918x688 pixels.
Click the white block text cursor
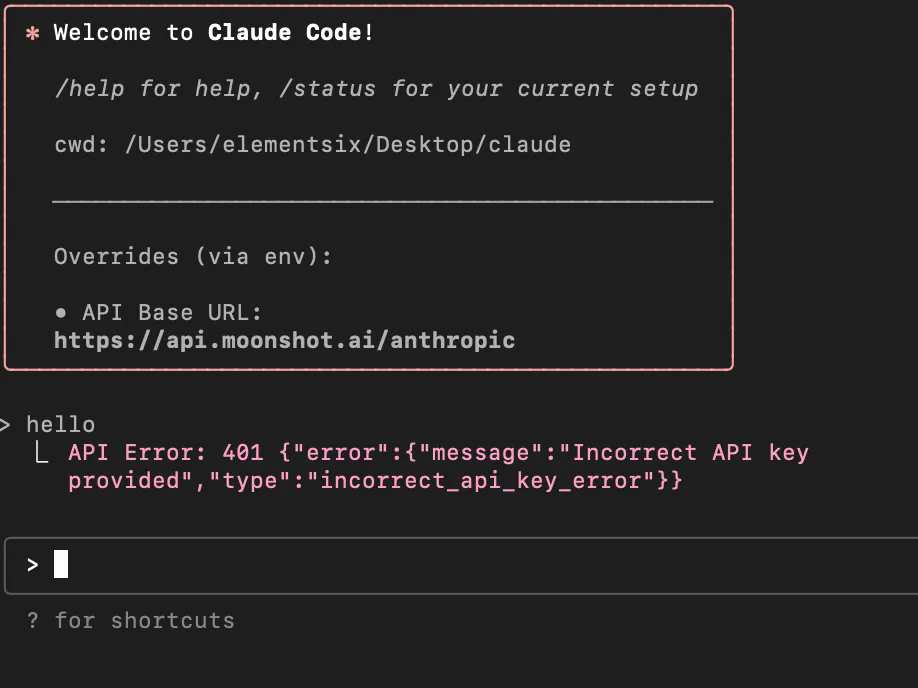(61, 564)
